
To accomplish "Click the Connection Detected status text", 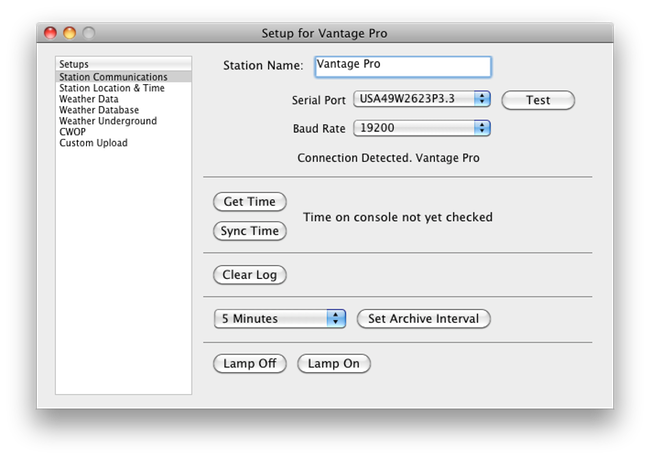I will pos(388,158).
